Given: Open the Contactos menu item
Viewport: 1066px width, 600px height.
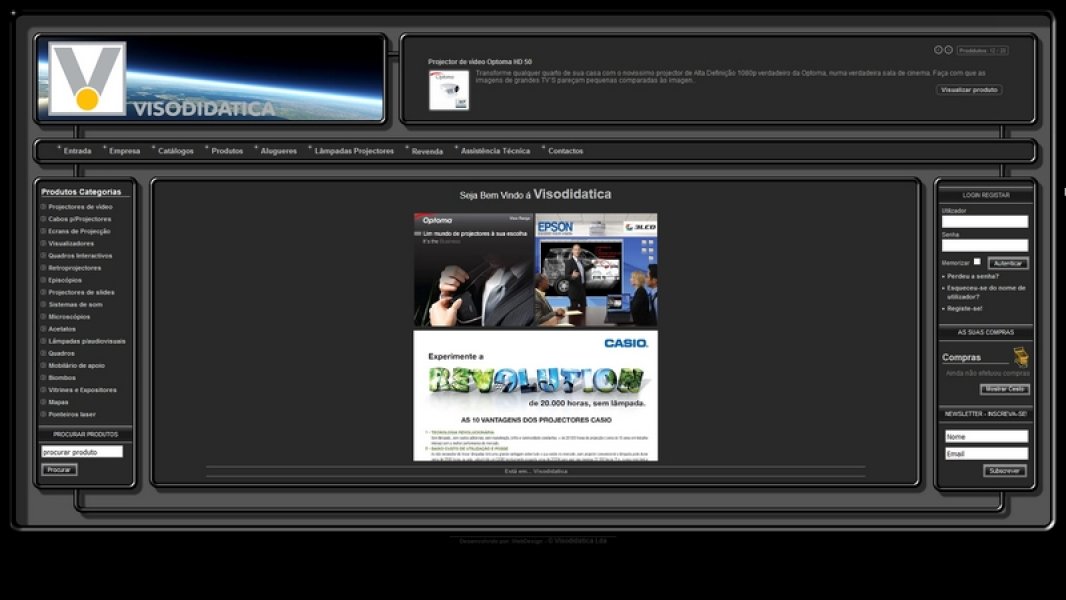Looking at the screenshot, I should pos(566,151).
